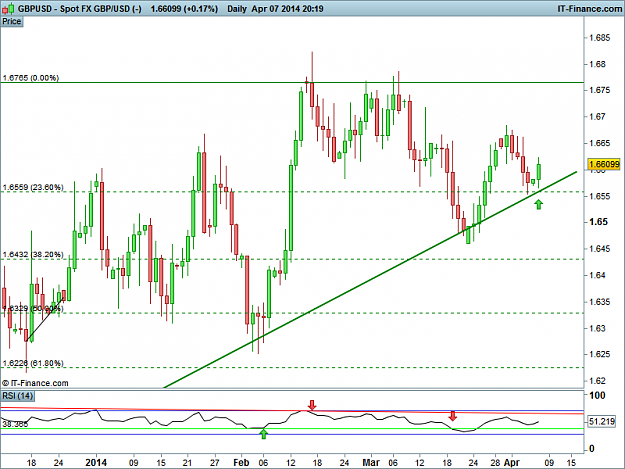Click the Feb label on the time axis

pos(241,463)
